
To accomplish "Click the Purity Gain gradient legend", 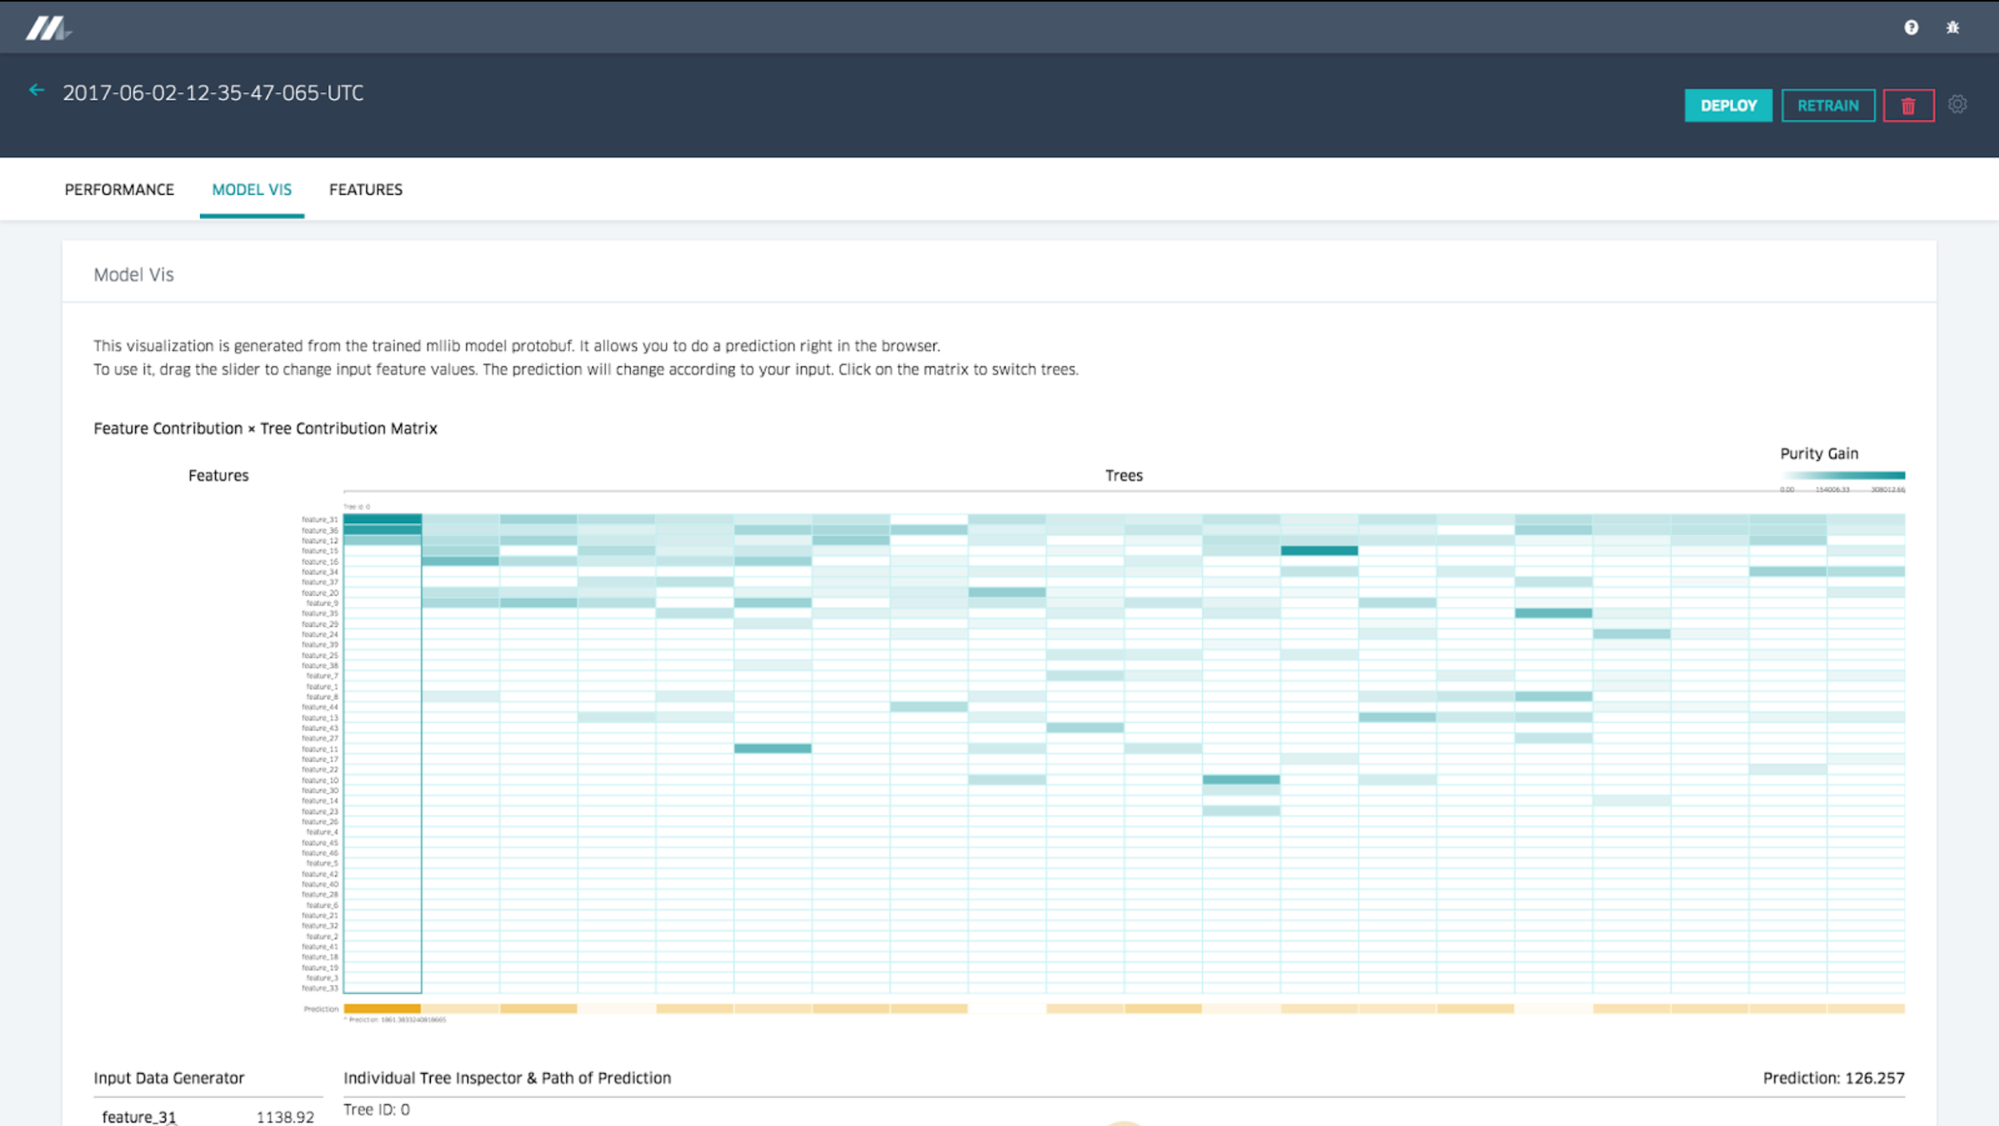I will click(x=1843, y=475).
